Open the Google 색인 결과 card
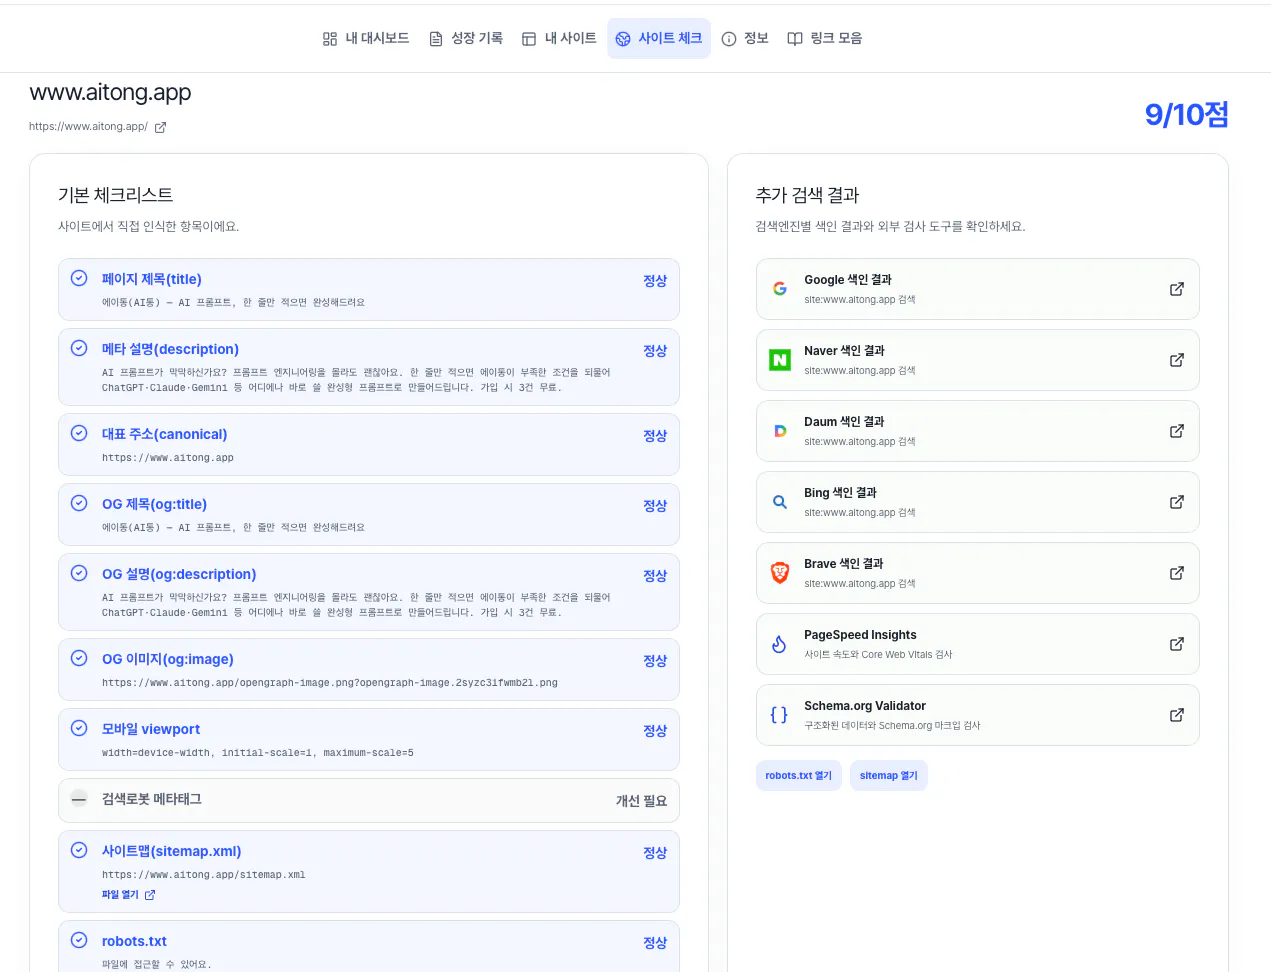Screen dimensions: 1271x972 (x=978, y=289)
